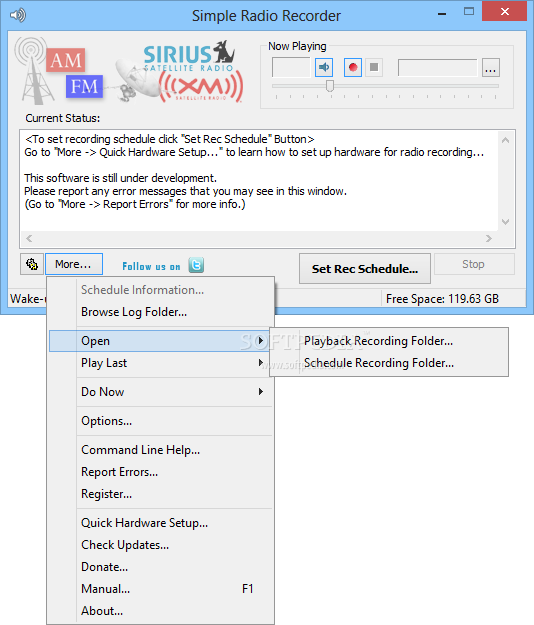Choose Report Errors... in the menu
The width and height of the screenshot is (534, 625).
pyautogui.click(x=161, y=472)
